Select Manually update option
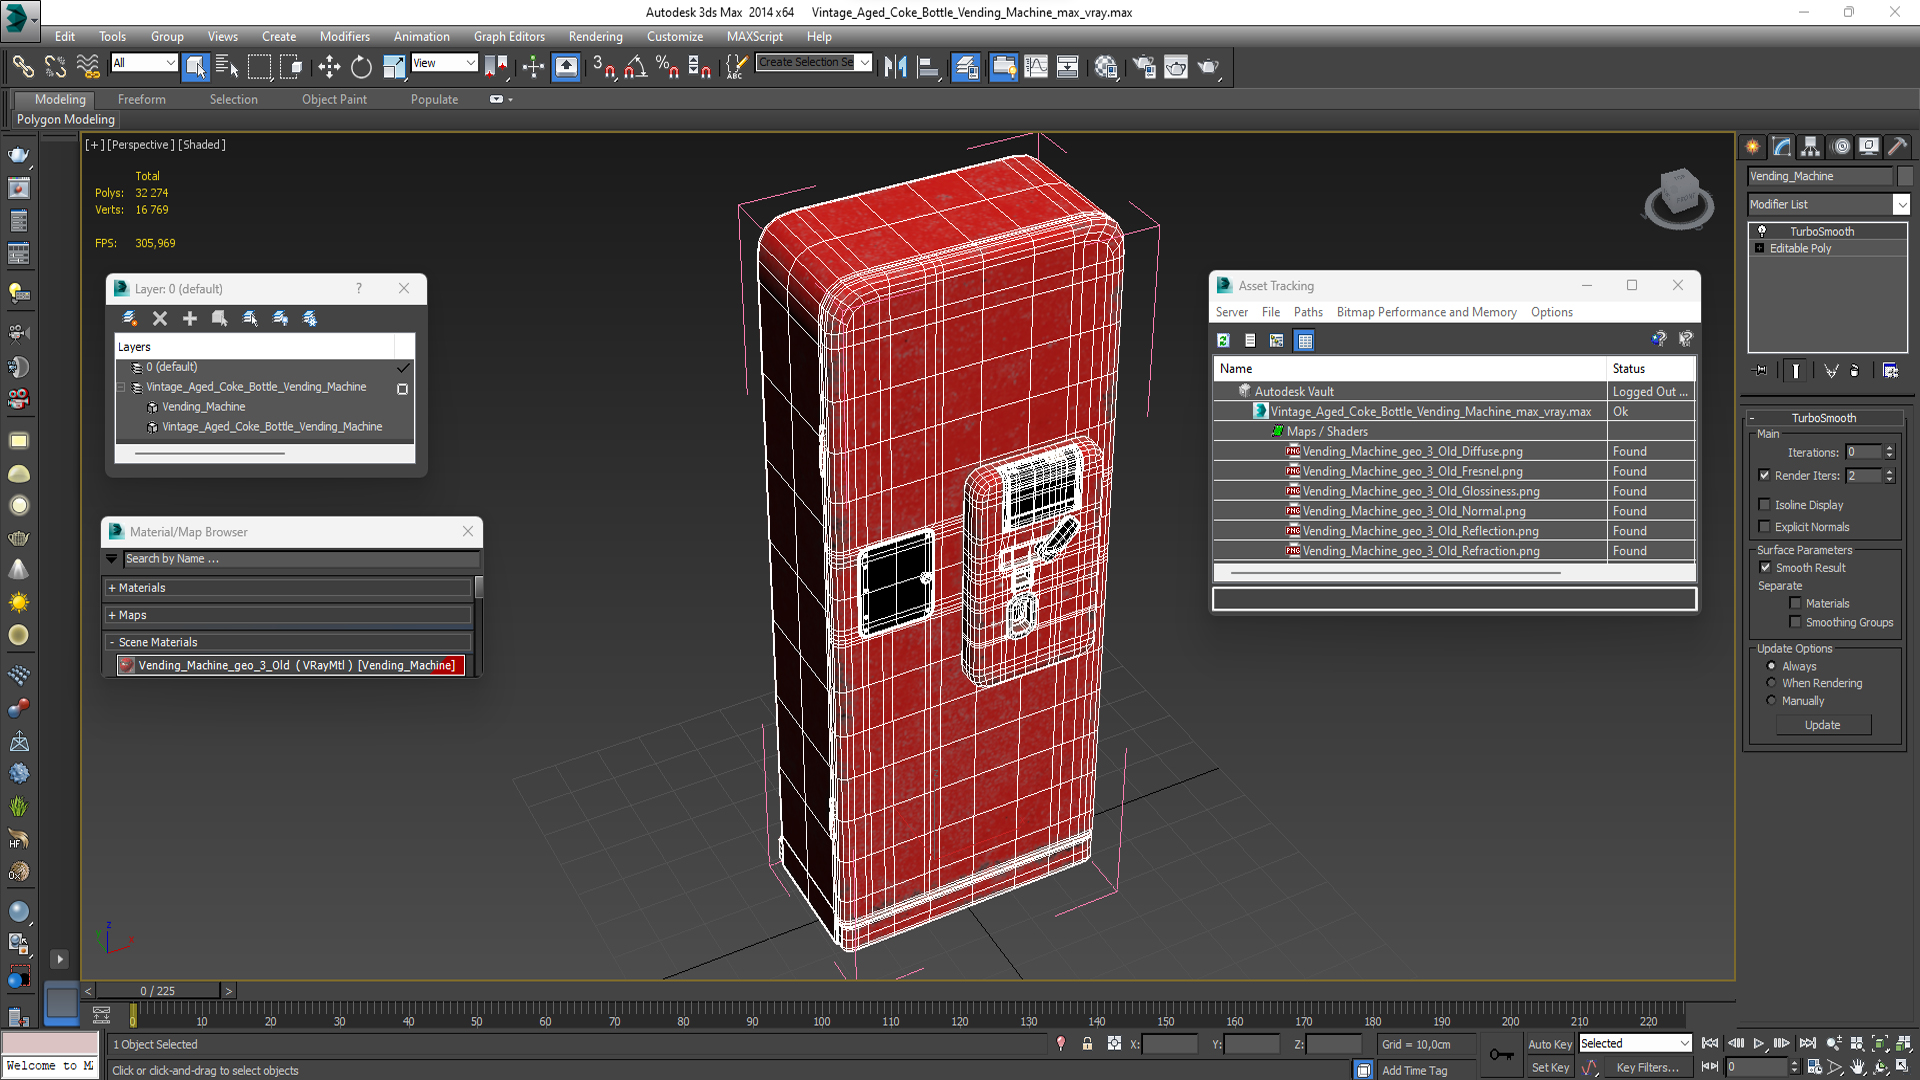Image resolution: width=1920 pixels, height=1080 pixels. 1771,701
